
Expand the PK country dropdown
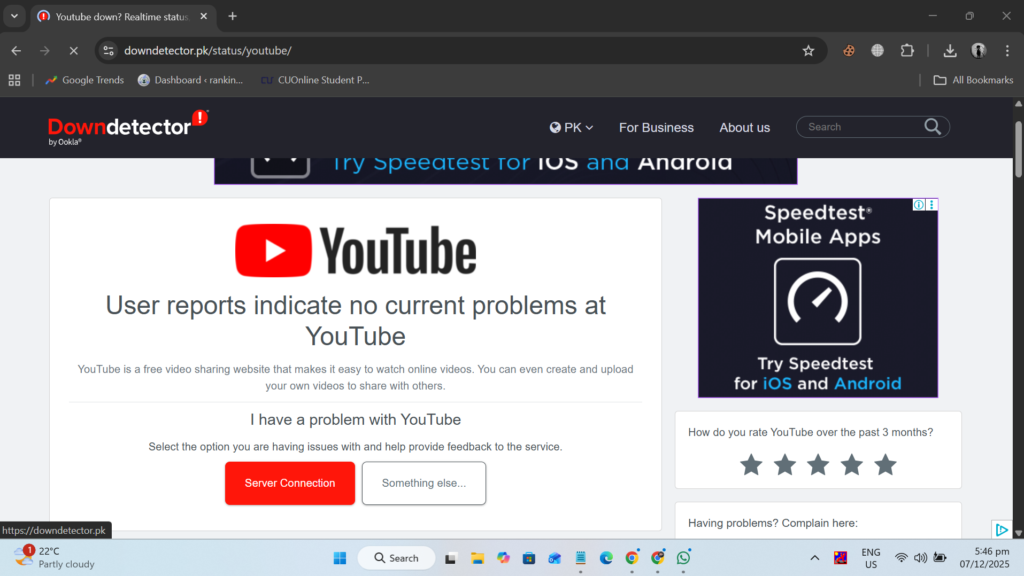571,127
